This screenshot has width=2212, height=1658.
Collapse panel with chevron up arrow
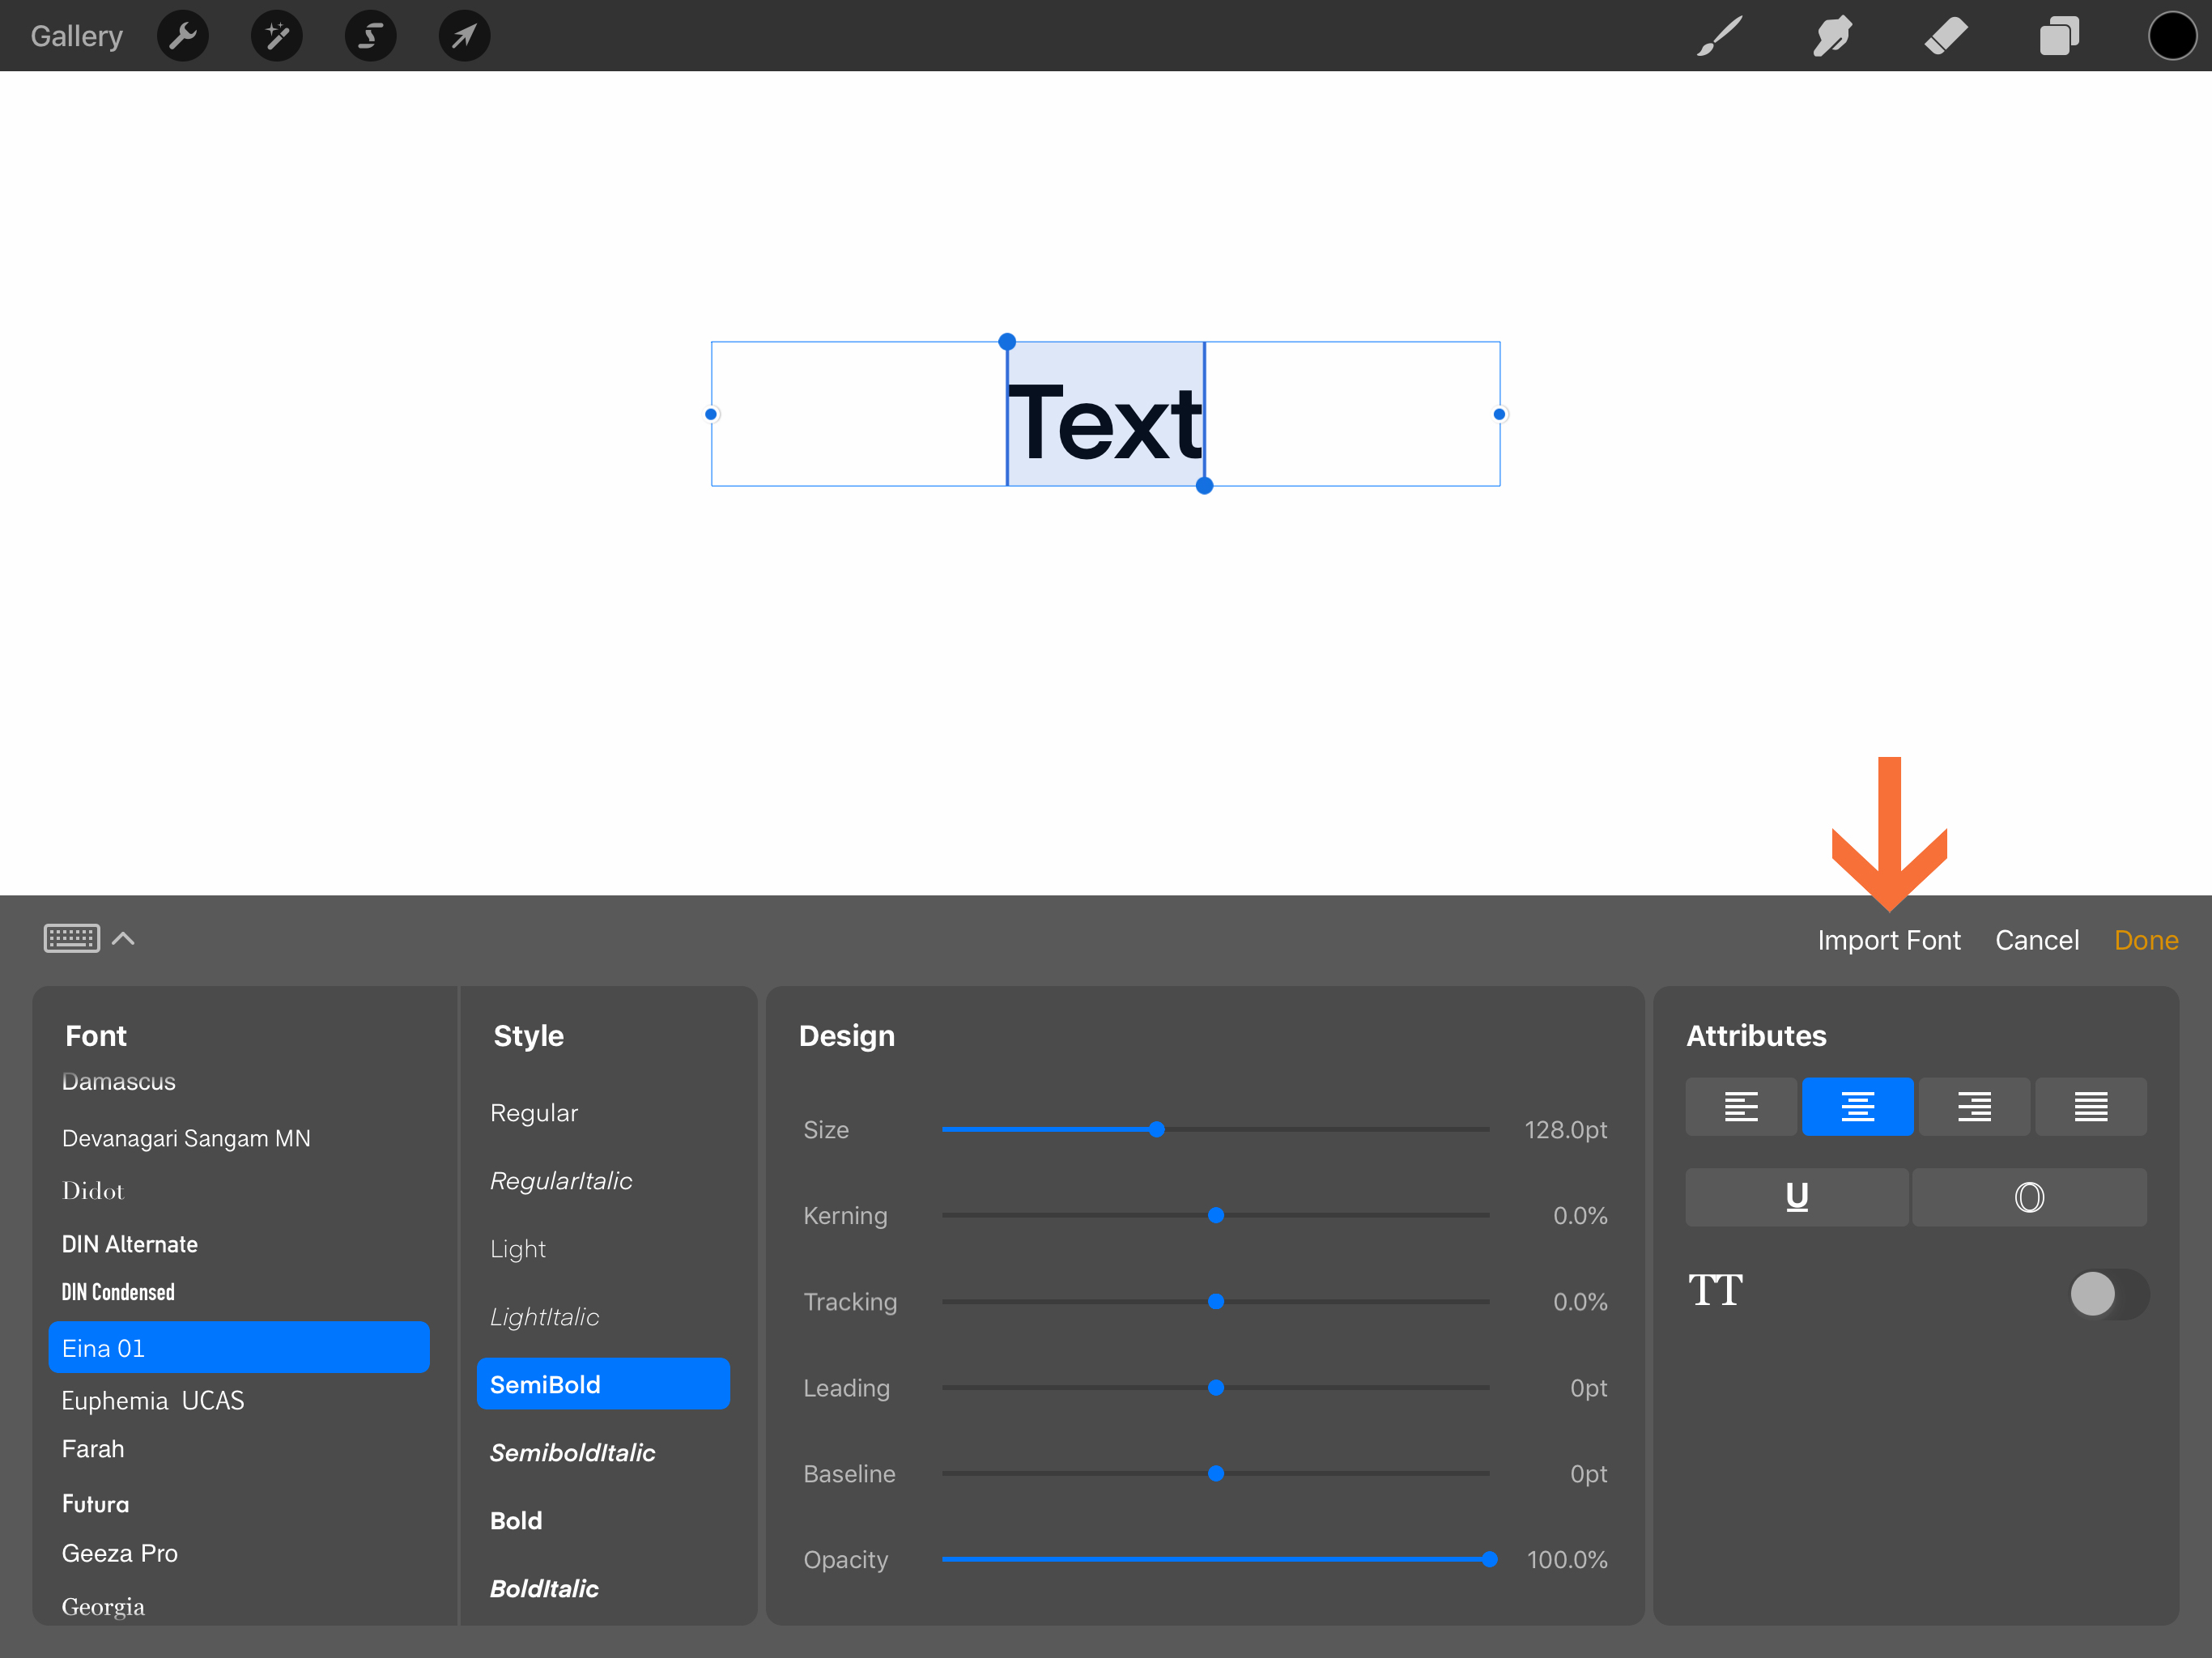[x=123, y=938]
